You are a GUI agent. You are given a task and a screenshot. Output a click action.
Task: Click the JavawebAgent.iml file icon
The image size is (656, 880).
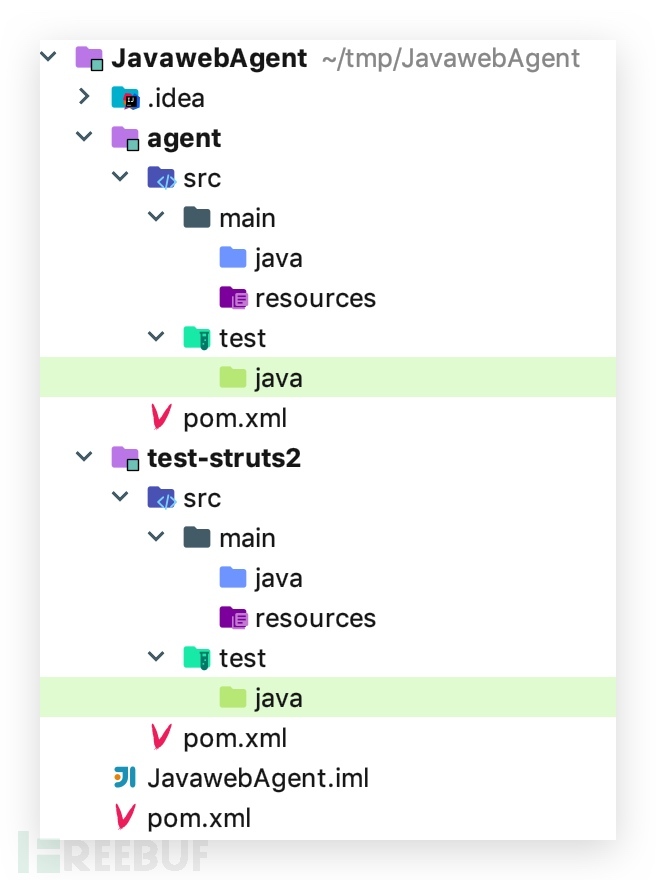pyautogui.click(x=125, y=778)
